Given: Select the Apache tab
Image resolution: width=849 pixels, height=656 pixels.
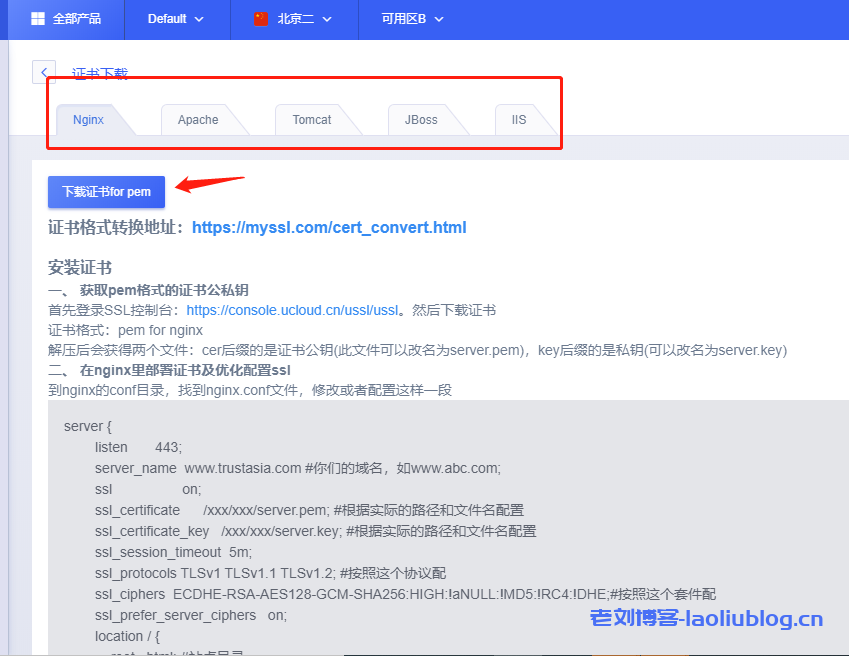Looking at the screenshot, I should click(199, 120).
